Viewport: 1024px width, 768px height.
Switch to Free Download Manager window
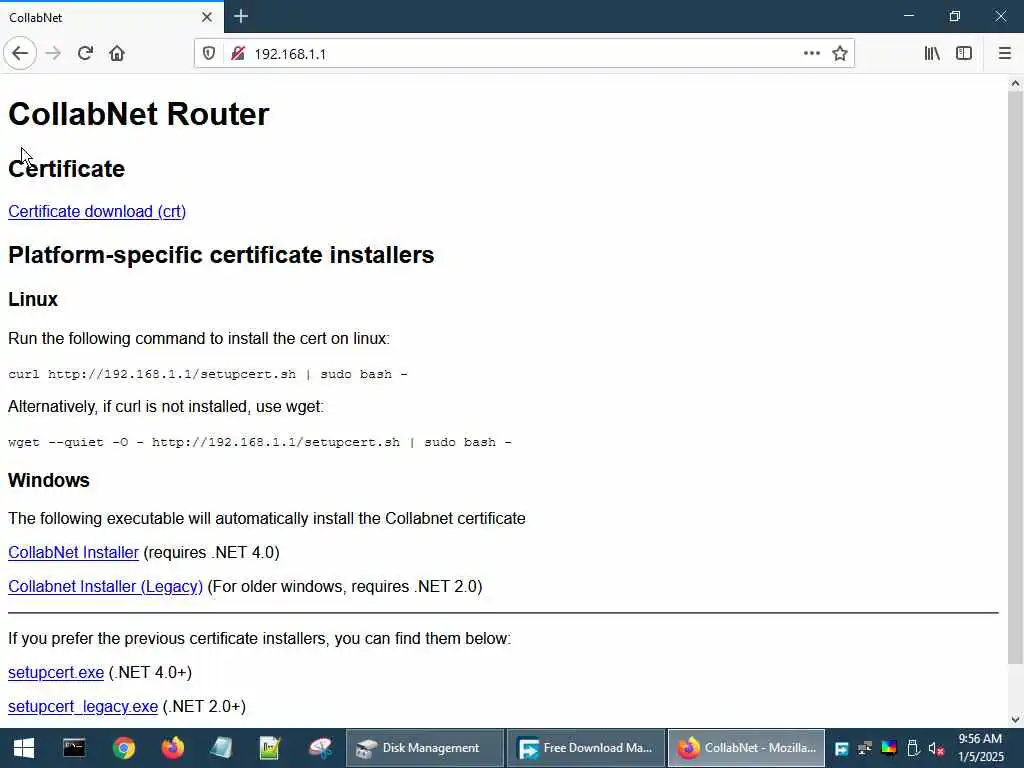(x=586, y=748)
